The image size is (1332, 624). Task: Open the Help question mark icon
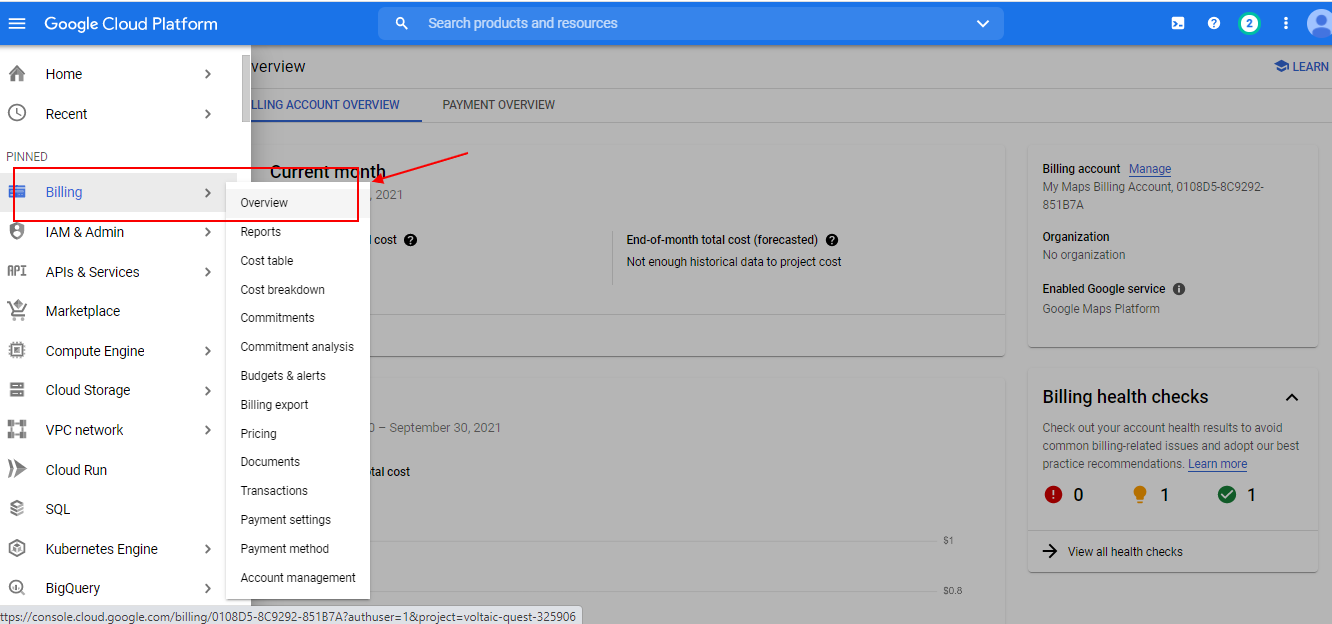click(1214, 23)
